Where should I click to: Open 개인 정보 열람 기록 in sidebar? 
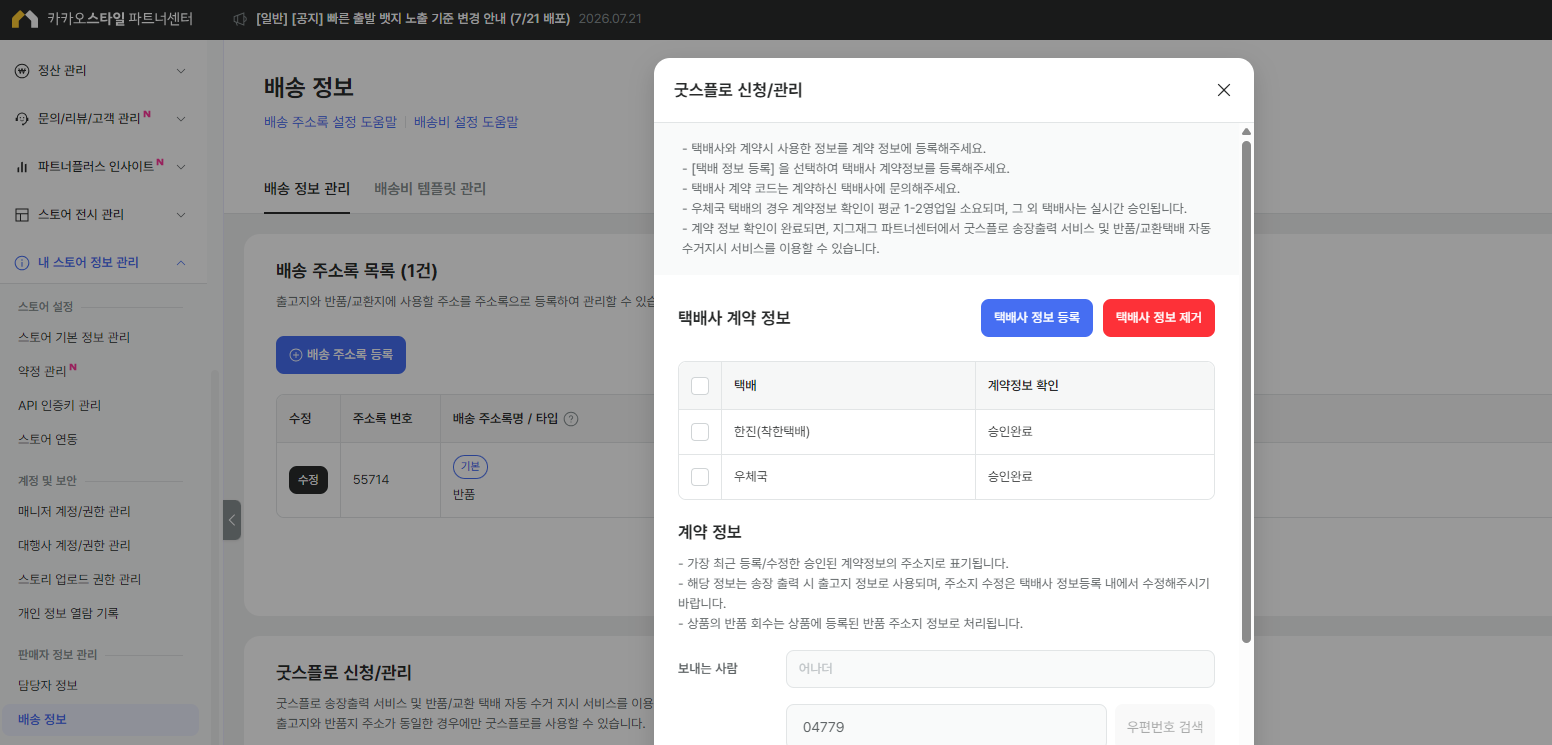pos(68,614)
